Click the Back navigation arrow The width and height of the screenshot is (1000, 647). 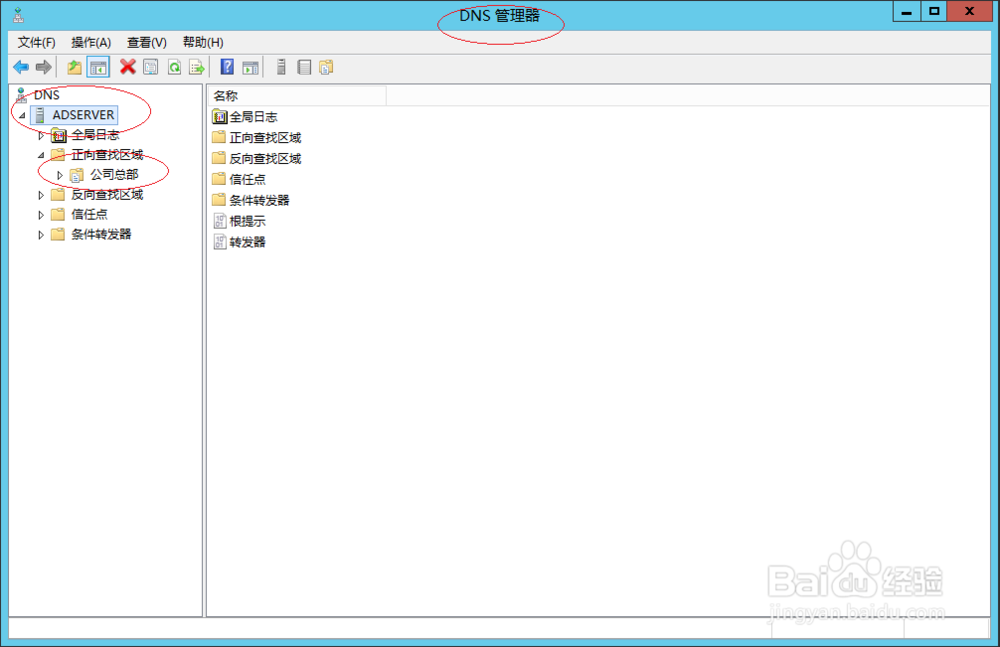point(20,66)
